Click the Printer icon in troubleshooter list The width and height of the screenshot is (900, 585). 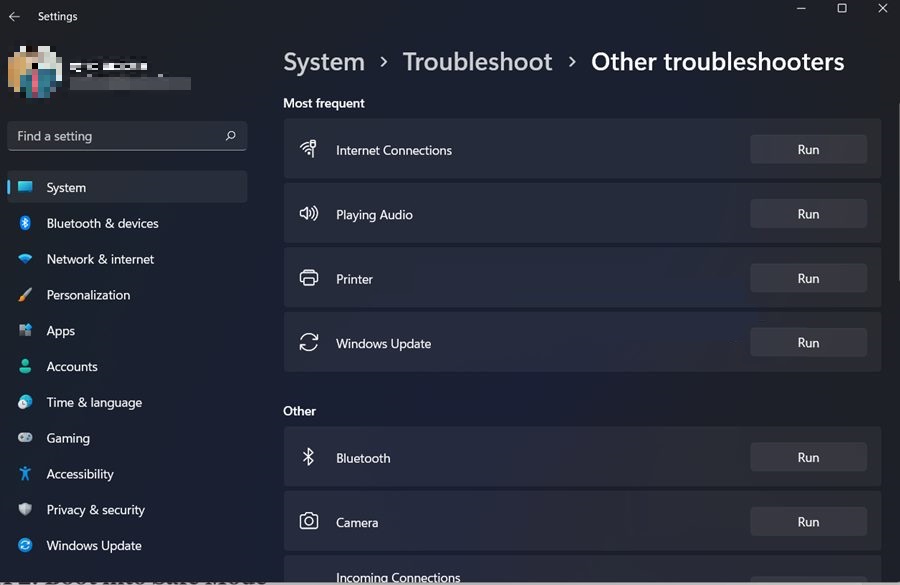[x=308, y=278]
